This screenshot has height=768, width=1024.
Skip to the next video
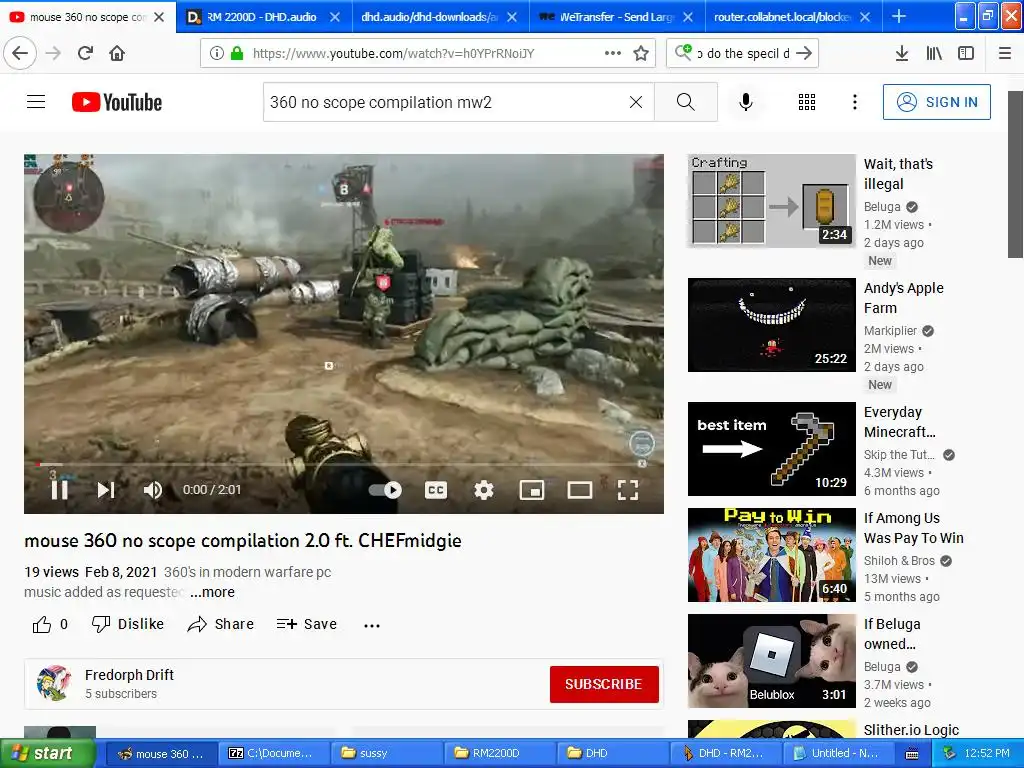tap(106, 490)
